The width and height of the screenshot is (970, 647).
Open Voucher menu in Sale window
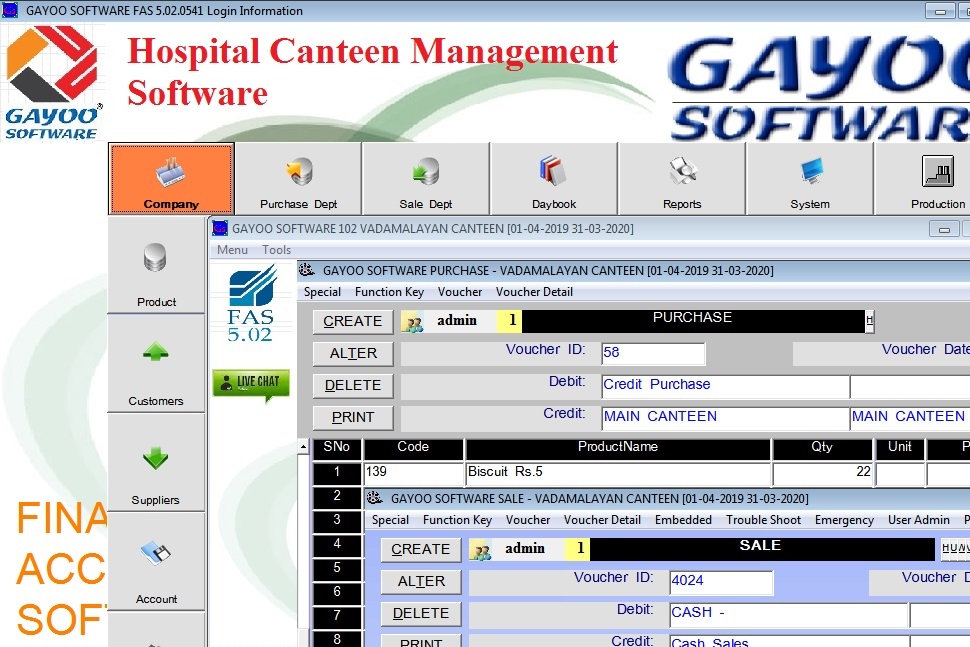click(528, 520)
